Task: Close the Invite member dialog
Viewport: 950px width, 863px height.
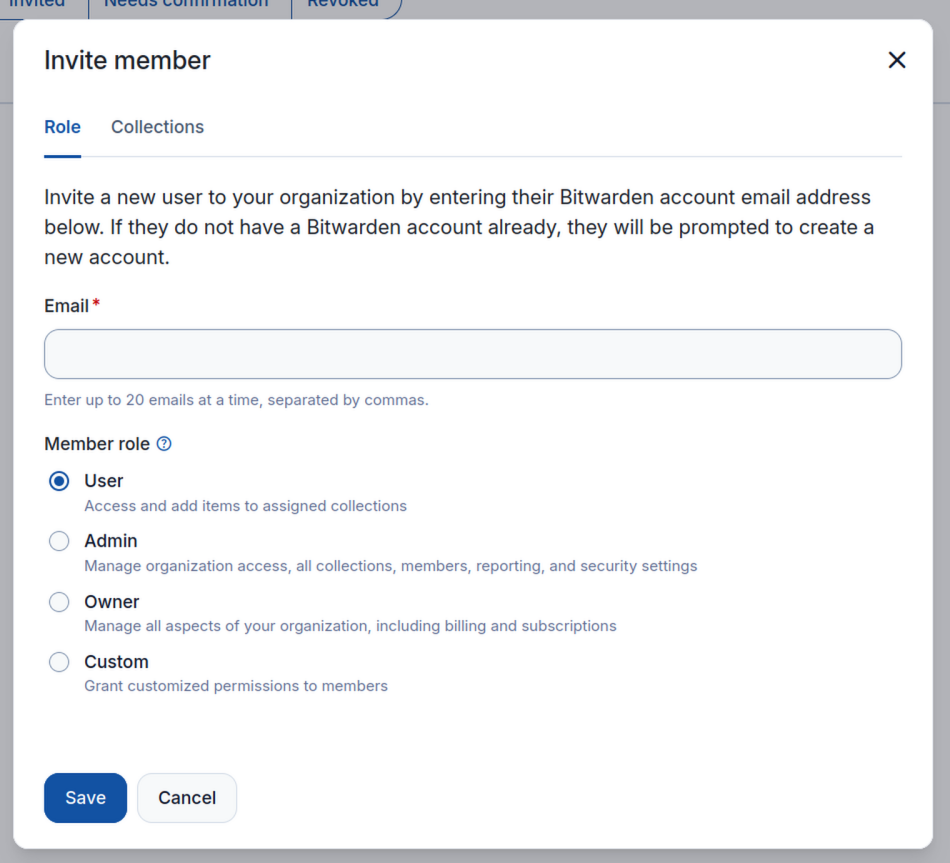Action: [897, 60]
